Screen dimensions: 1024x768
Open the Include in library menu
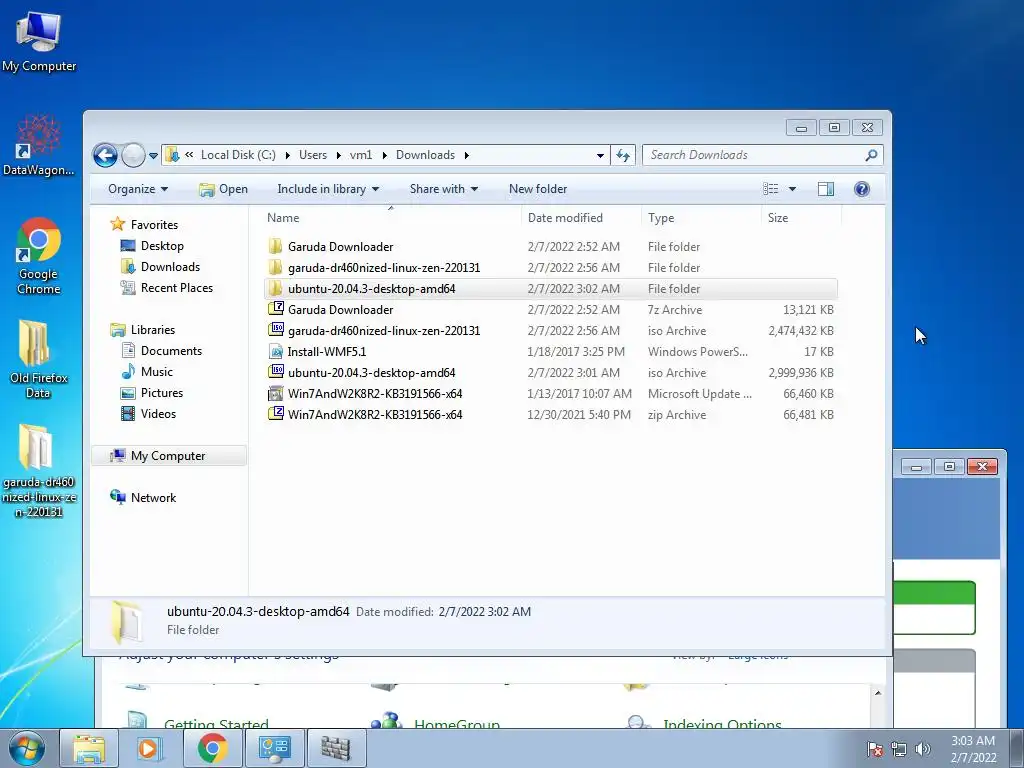(x=328, y=189)
